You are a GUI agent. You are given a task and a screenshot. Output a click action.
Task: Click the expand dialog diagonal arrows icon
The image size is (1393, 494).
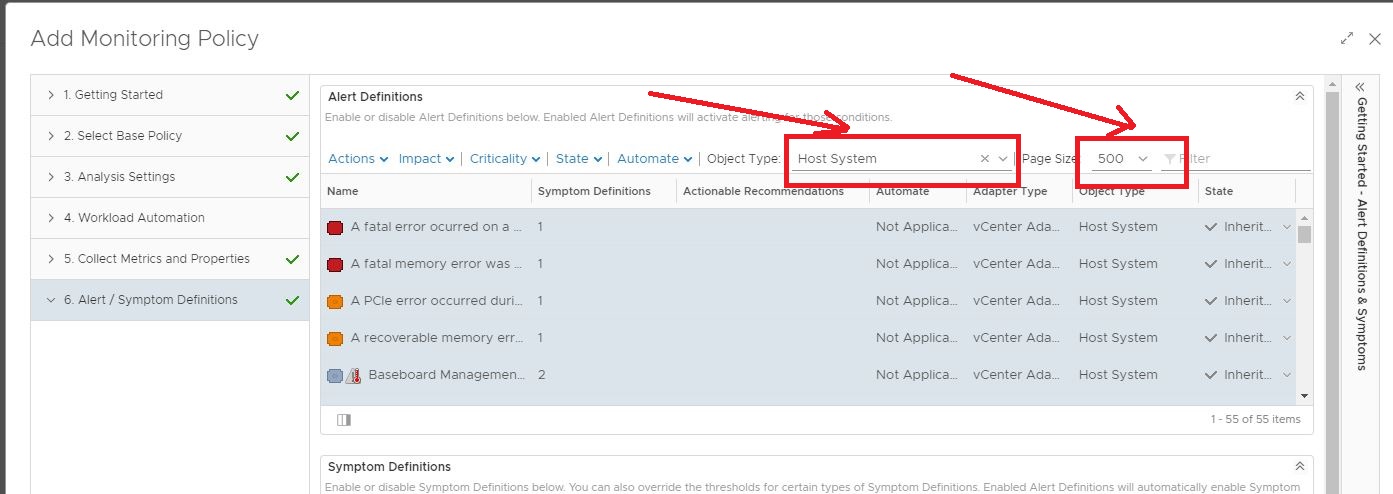[1347, 39]
